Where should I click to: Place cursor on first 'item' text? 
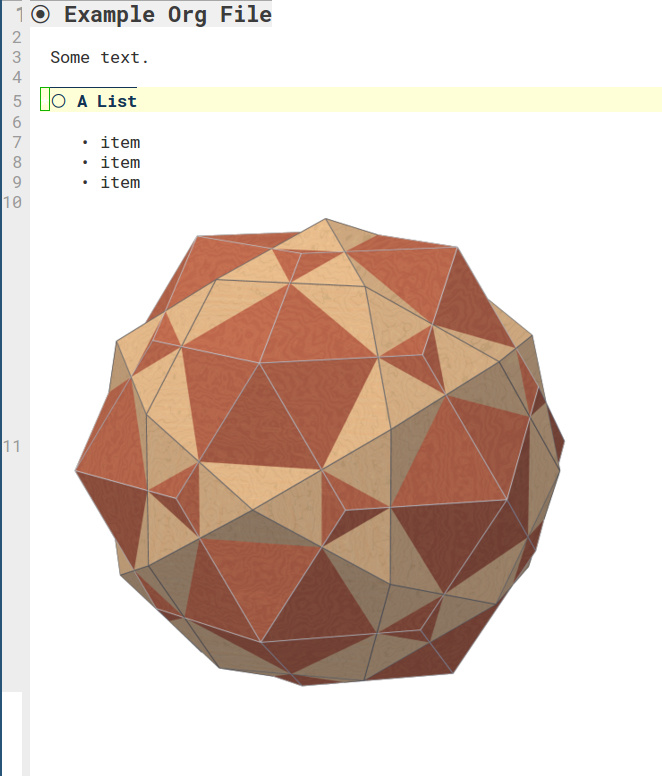tap(120, 142)
